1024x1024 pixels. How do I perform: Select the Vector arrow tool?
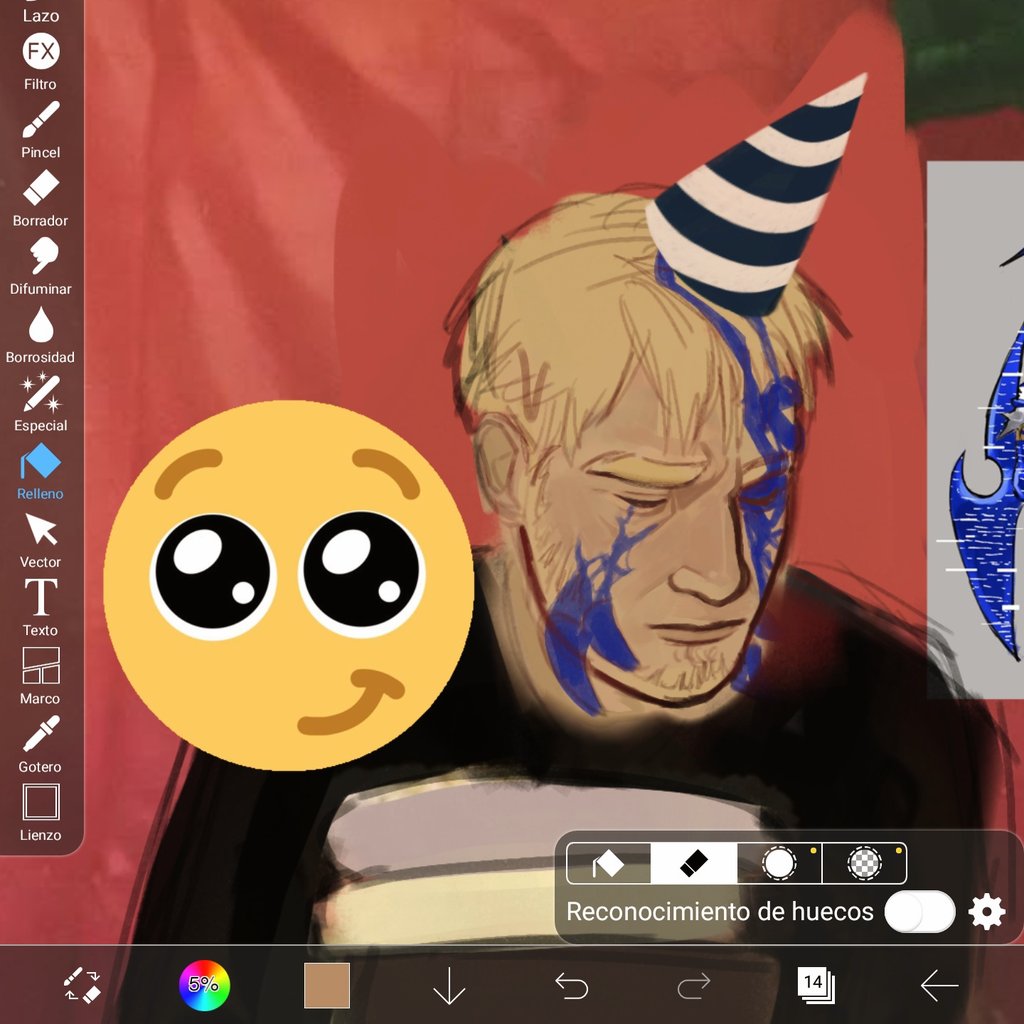(40, 540)
